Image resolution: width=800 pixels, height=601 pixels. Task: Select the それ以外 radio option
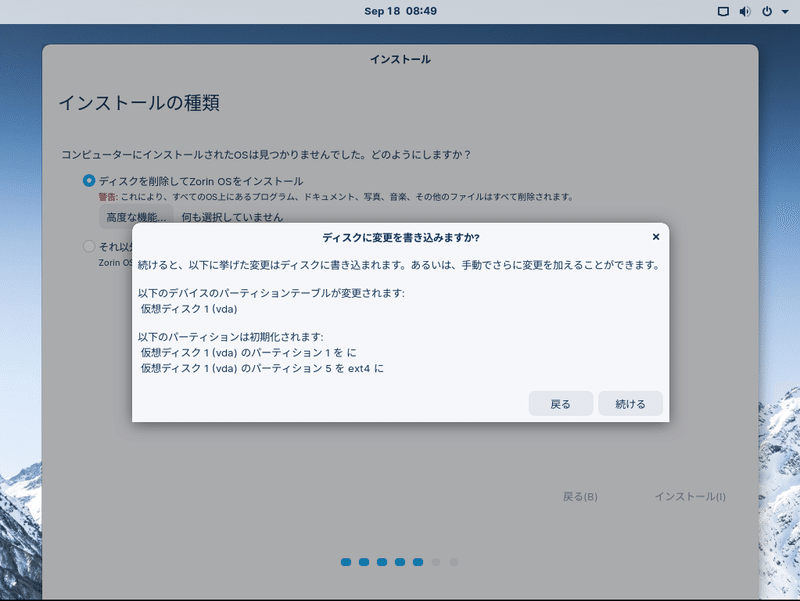pos(89,246)
